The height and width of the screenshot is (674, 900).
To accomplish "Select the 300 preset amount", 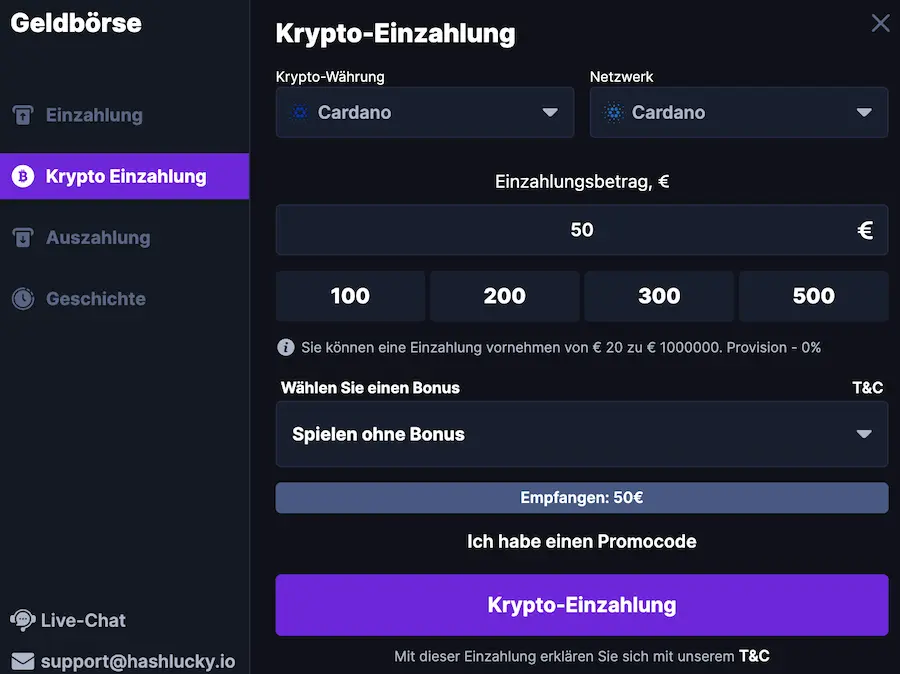I will [658, 296].
